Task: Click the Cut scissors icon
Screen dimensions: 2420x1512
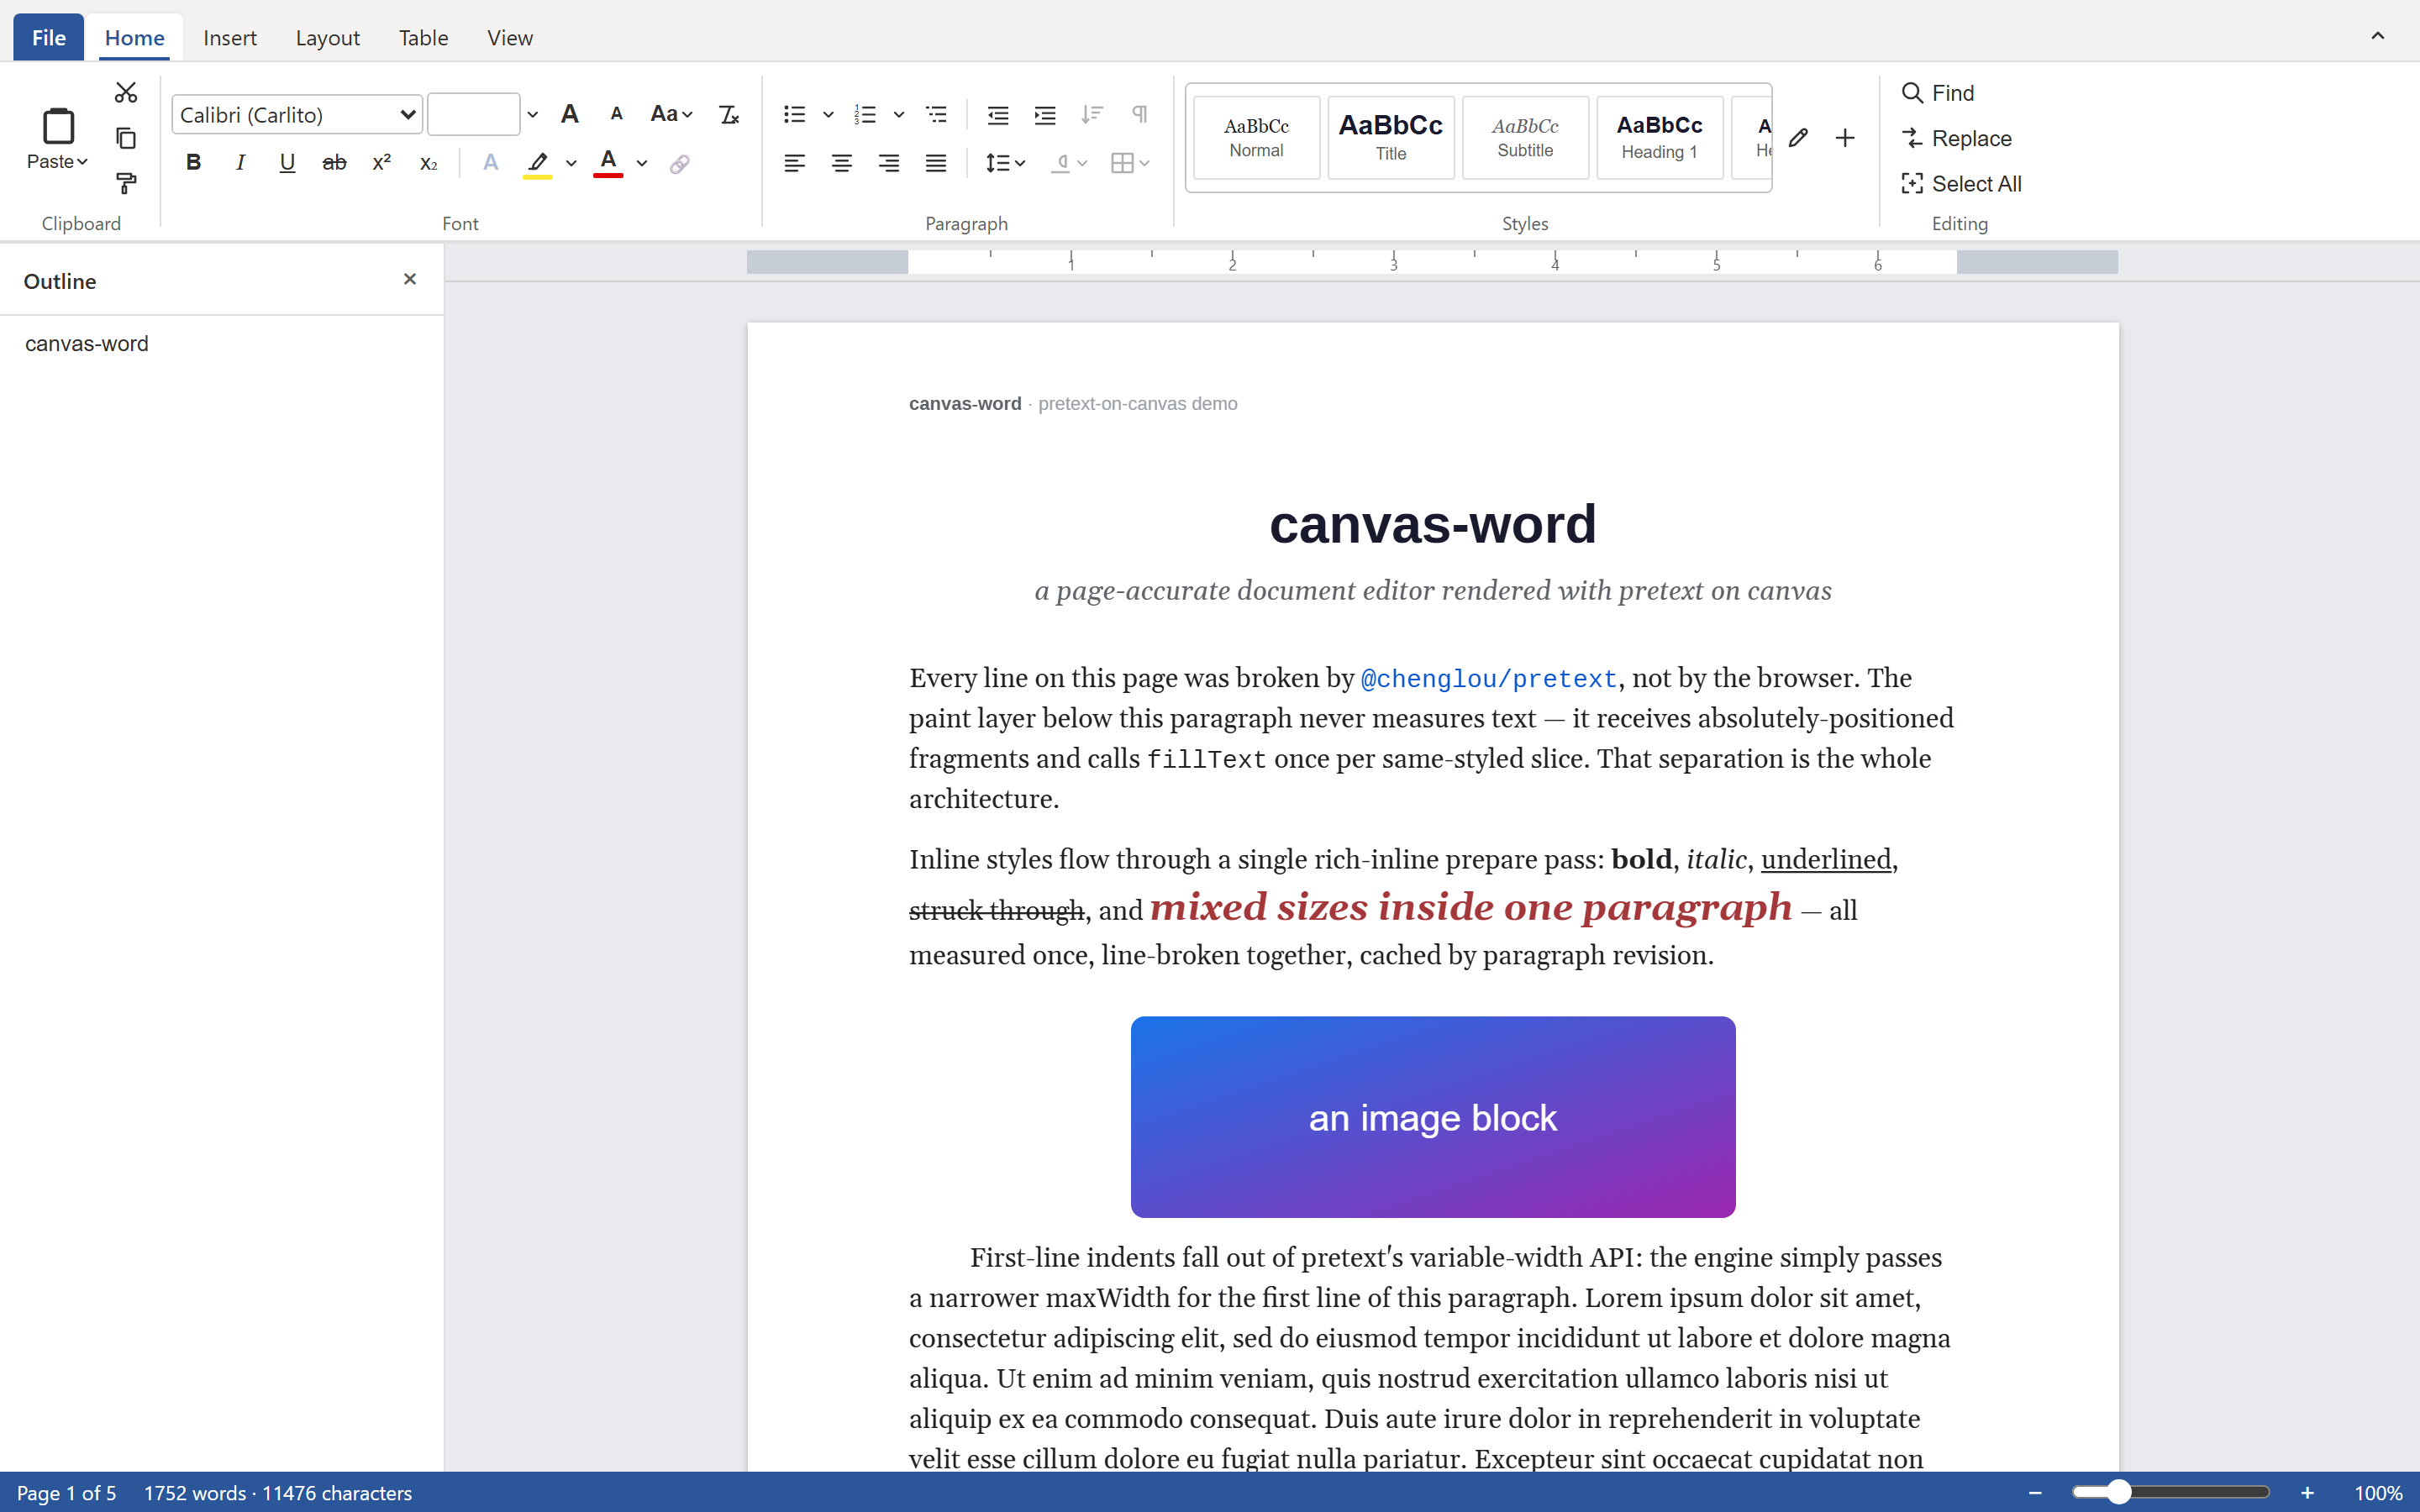Action: pyautogui.click(x=125, y=92)
